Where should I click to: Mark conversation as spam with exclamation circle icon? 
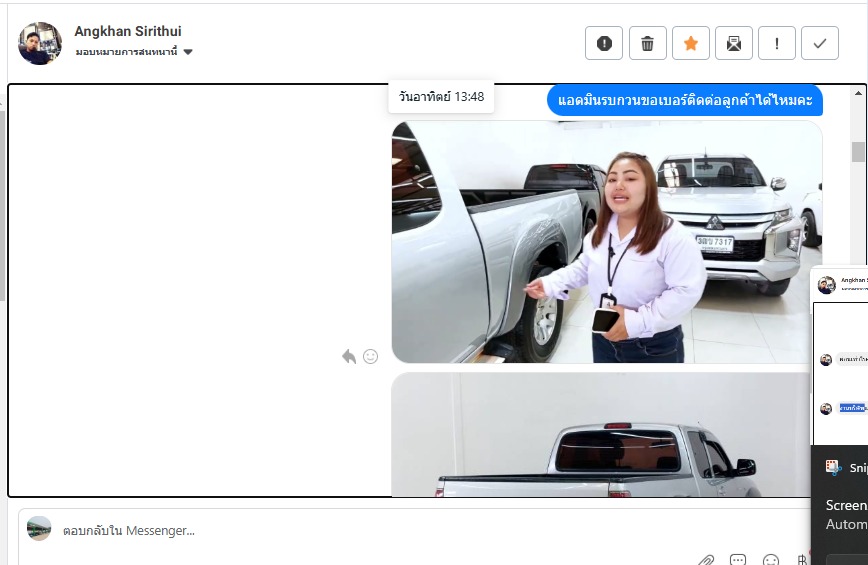click(604, 43)
